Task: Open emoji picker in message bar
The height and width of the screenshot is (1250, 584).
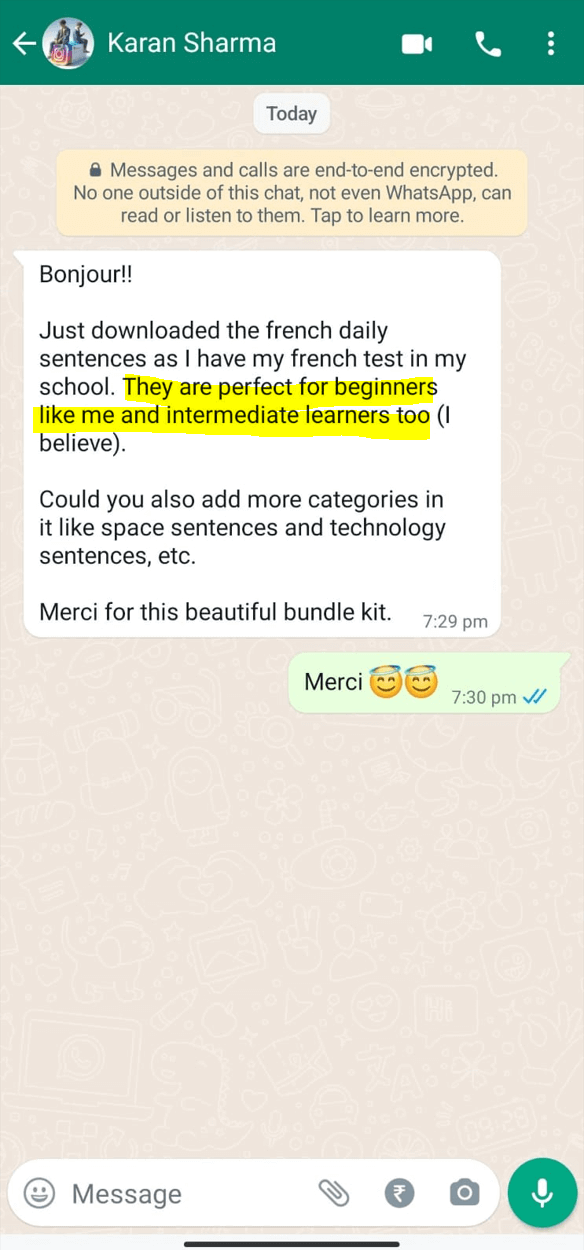Action: [x=39, y=1193]
